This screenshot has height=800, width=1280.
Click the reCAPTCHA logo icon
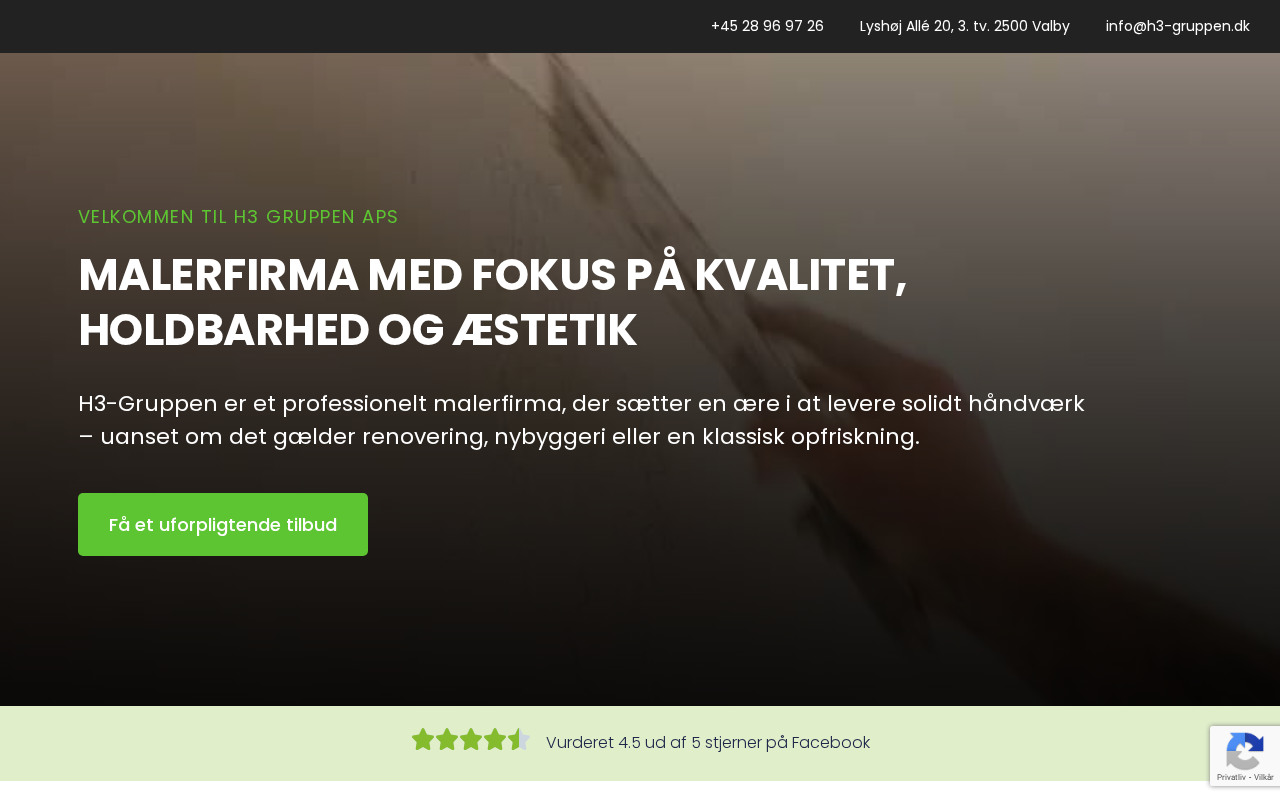click(x=1245, y=751)
